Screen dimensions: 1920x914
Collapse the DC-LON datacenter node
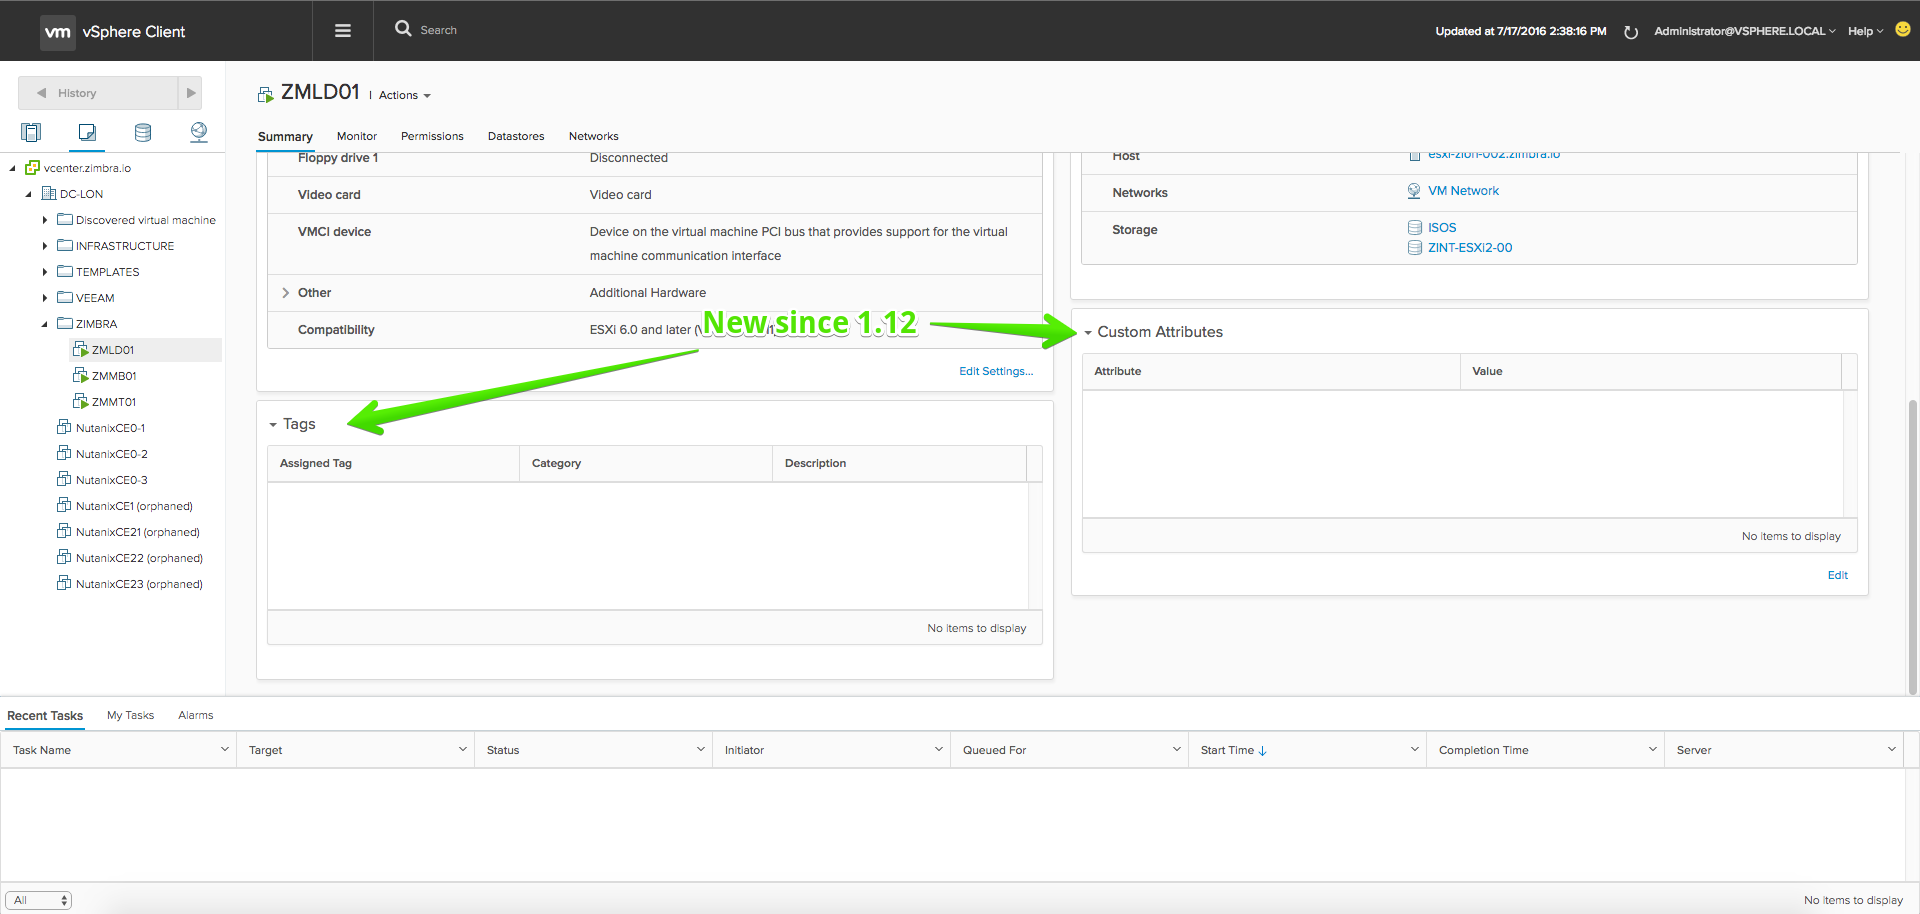tap(28, 195)
